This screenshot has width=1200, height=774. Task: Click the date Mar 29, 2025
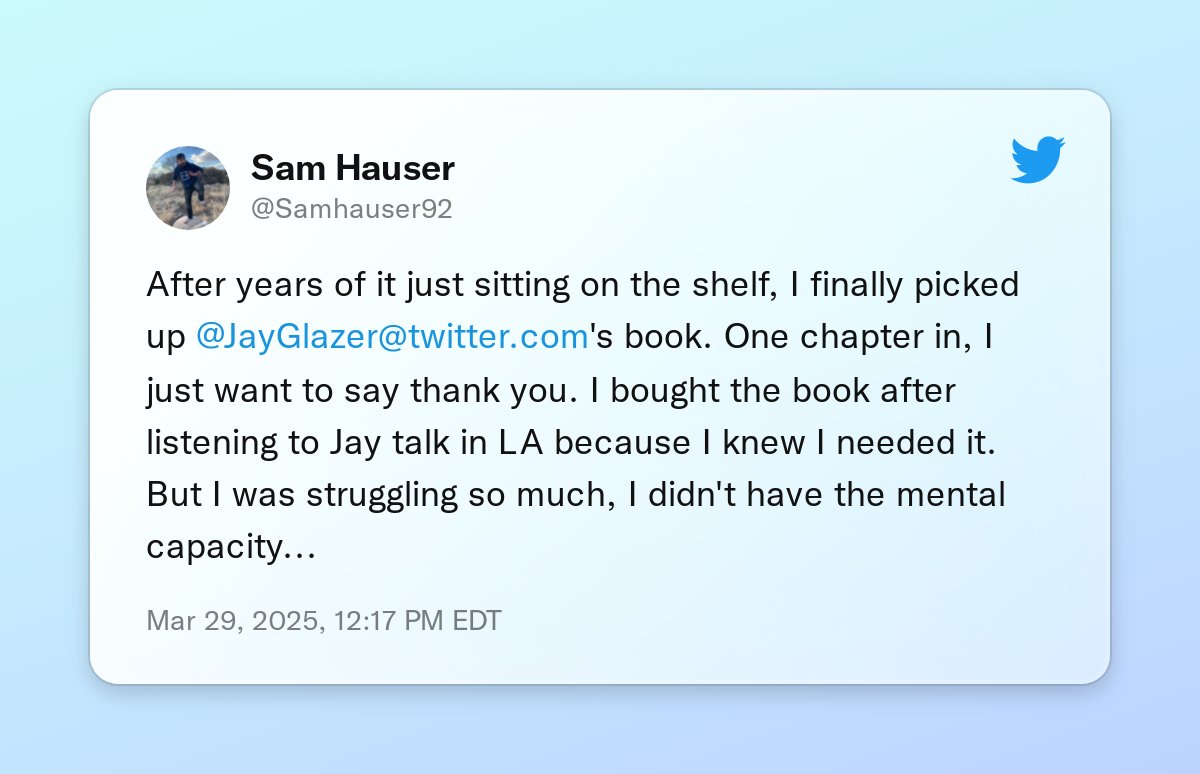tap(234, 620)
